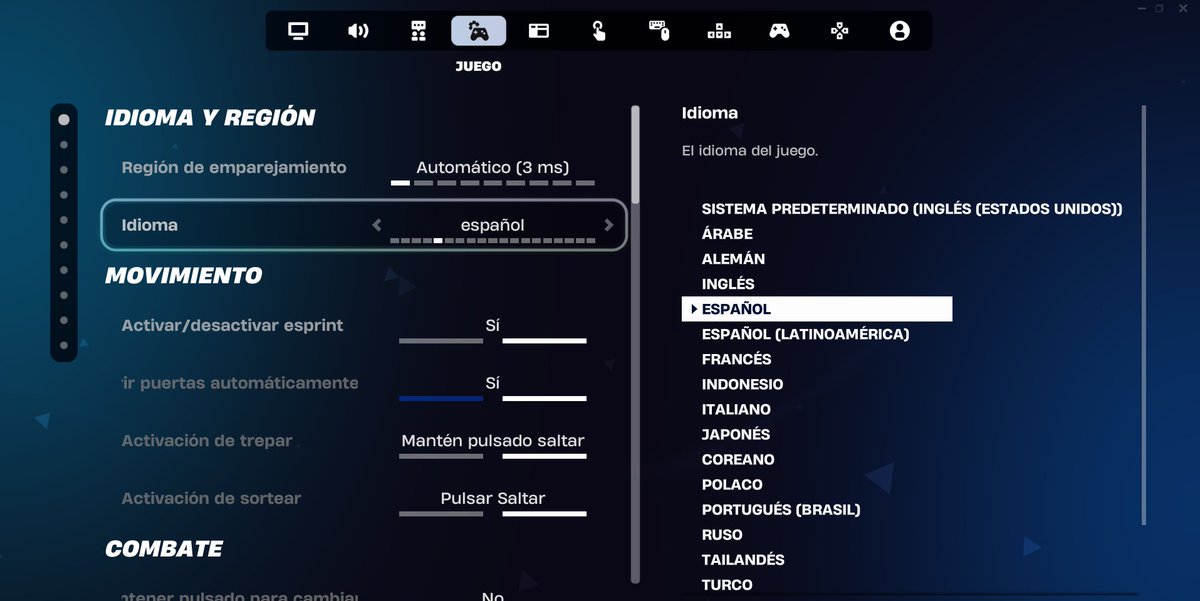Screen dimensions: 1200x601
Task: Click the Idioma setting row label
Action: click(150, 225)
